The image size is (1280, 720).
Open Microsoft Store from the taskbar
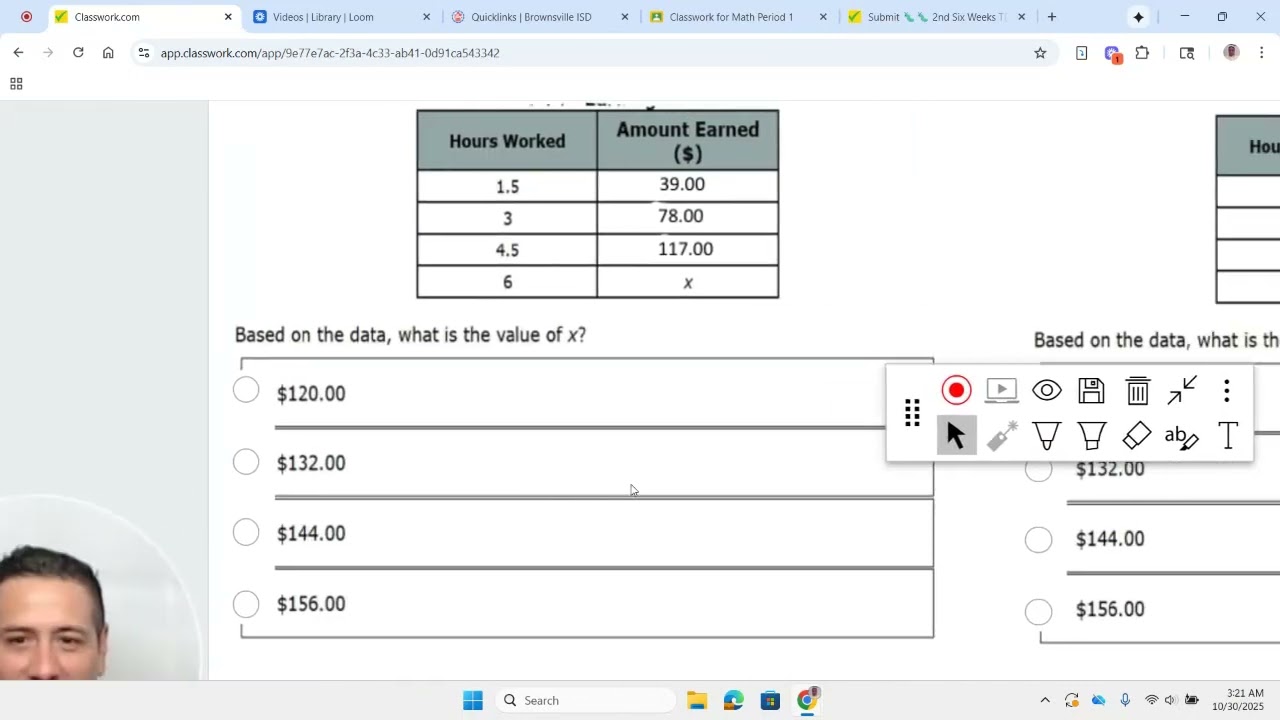tap(770, 700)
